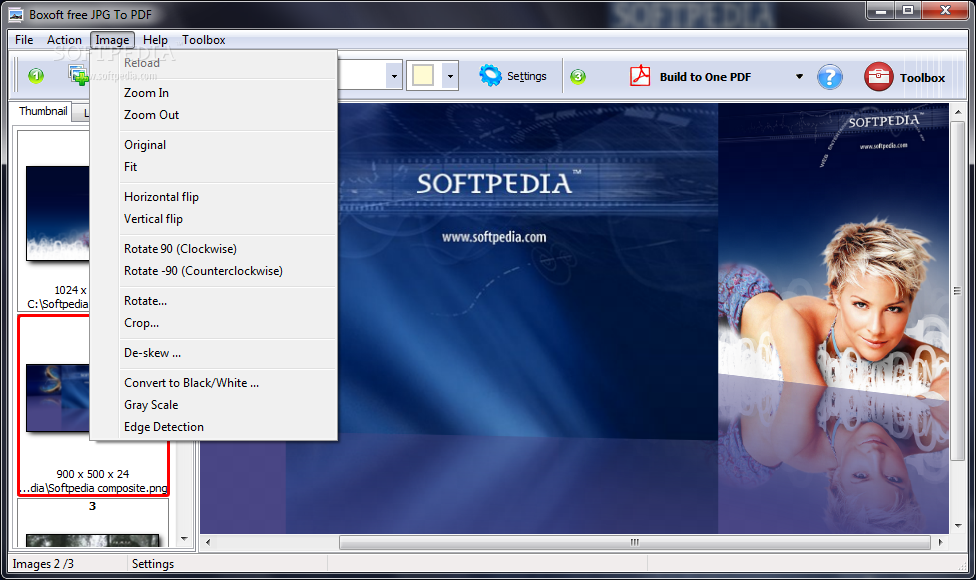Open the File menu
This screenshot has width=976, height=580.
tap(24, 40)
